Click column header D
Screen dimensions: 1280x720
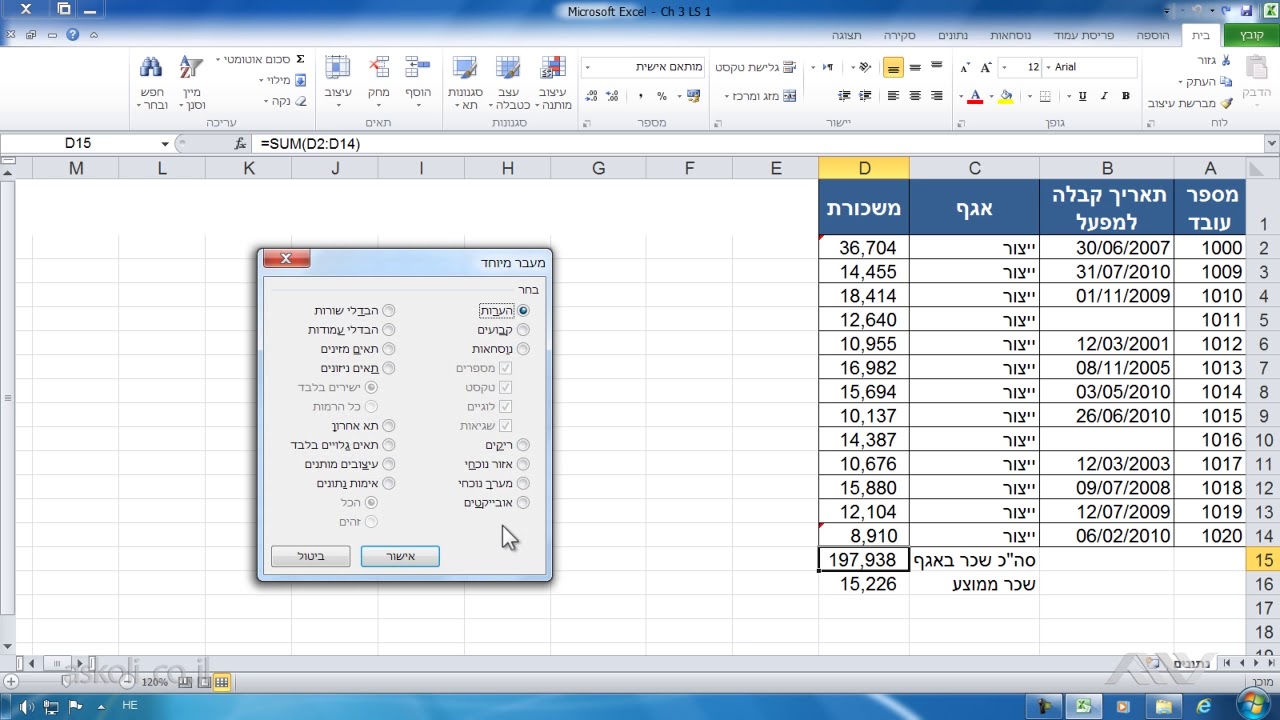click(864, 168)
